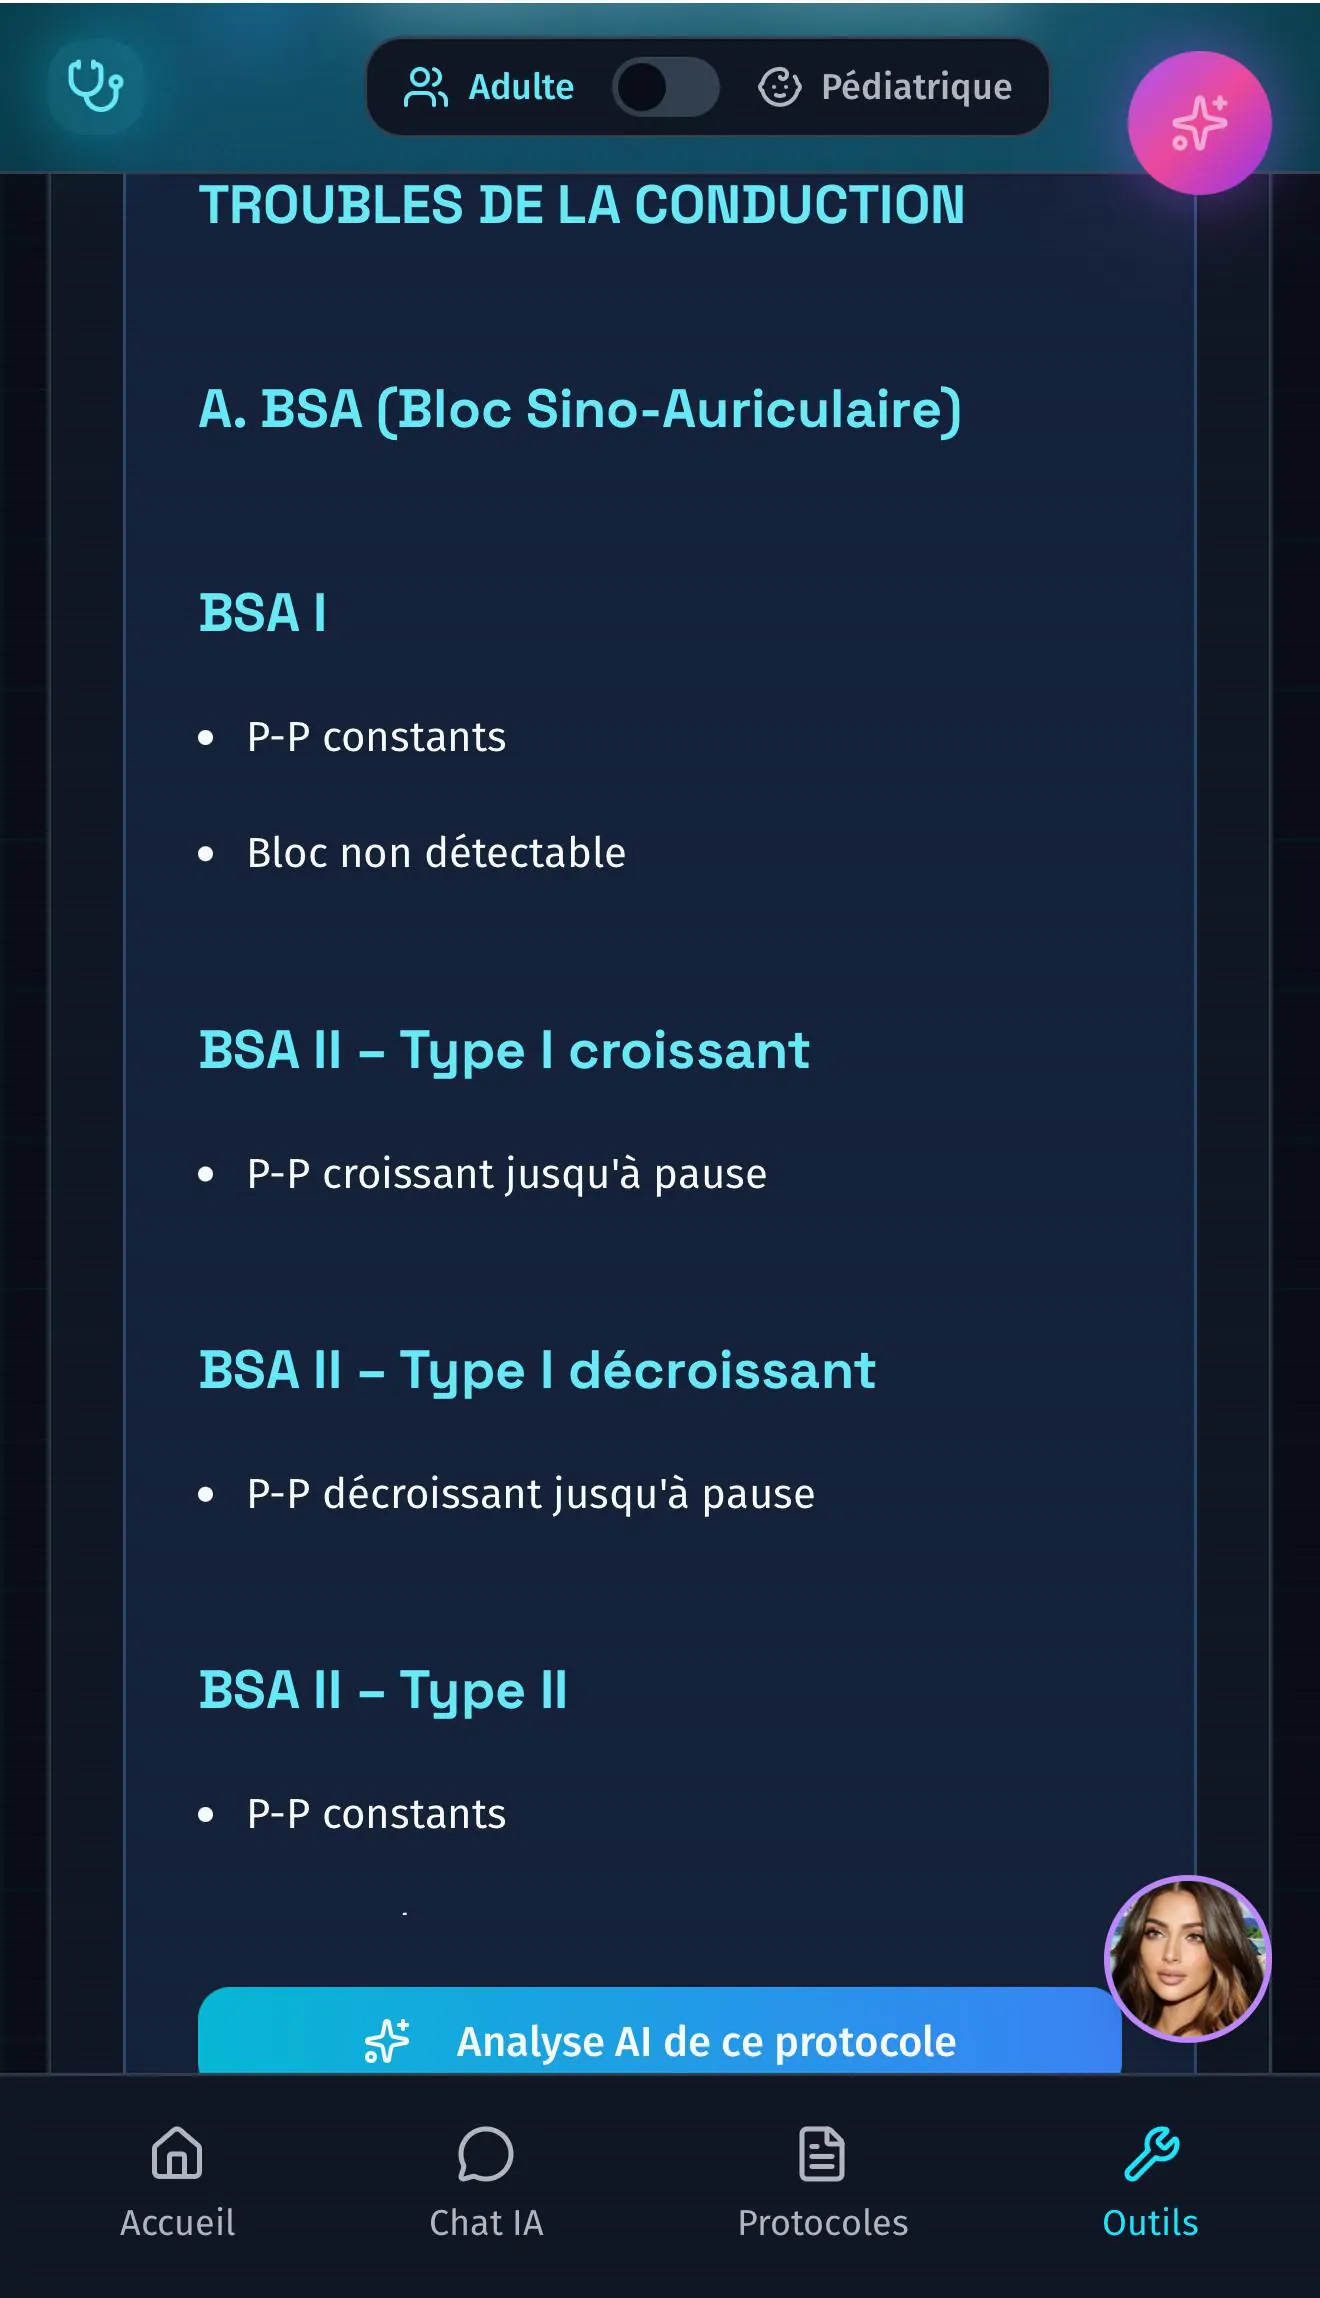Tap the wrench icon above Outils

1151,2153
